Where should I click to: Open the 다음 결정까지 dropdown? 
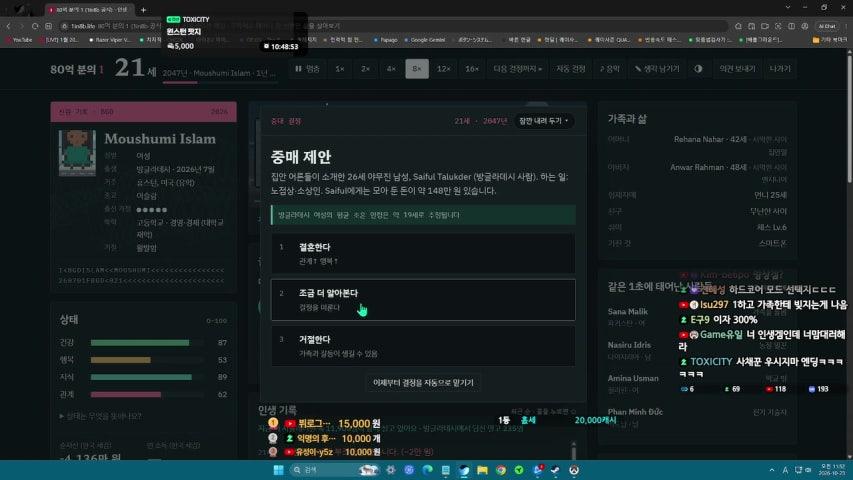pyautogui.click(x=517, y=69)
